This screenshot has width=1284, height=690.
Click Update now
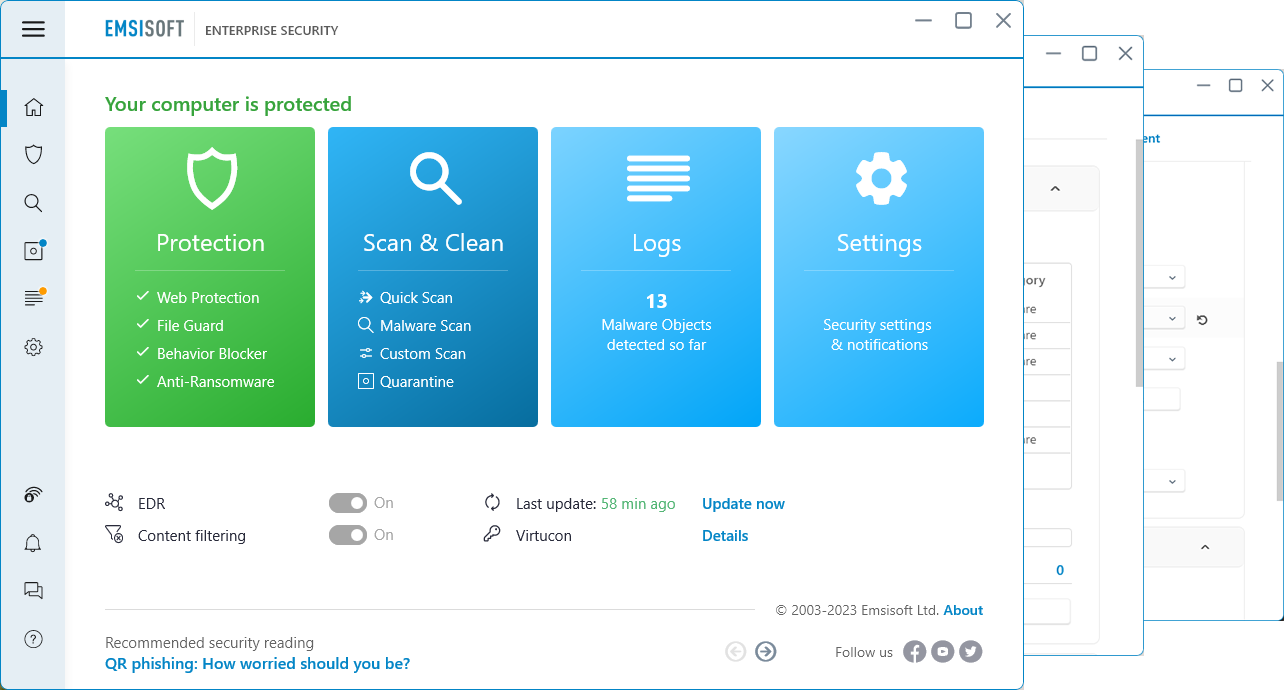(x=743, y=503)
